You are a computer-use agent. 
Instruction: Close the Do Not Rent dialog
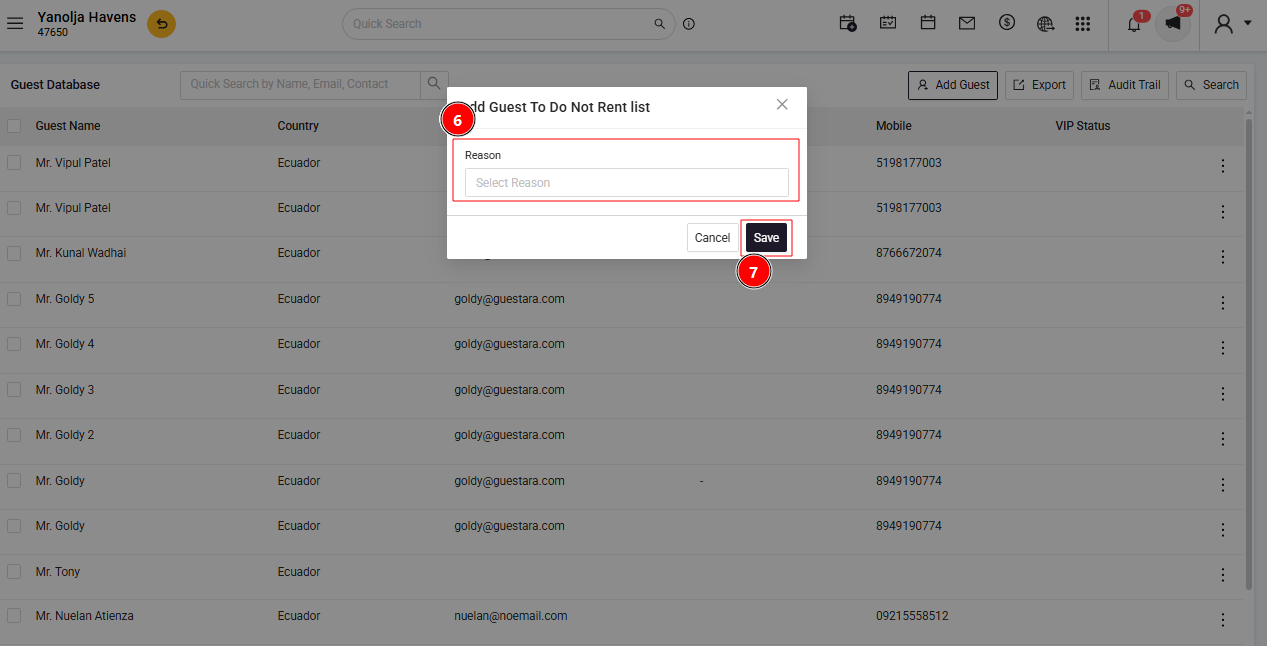pos(782,104)
